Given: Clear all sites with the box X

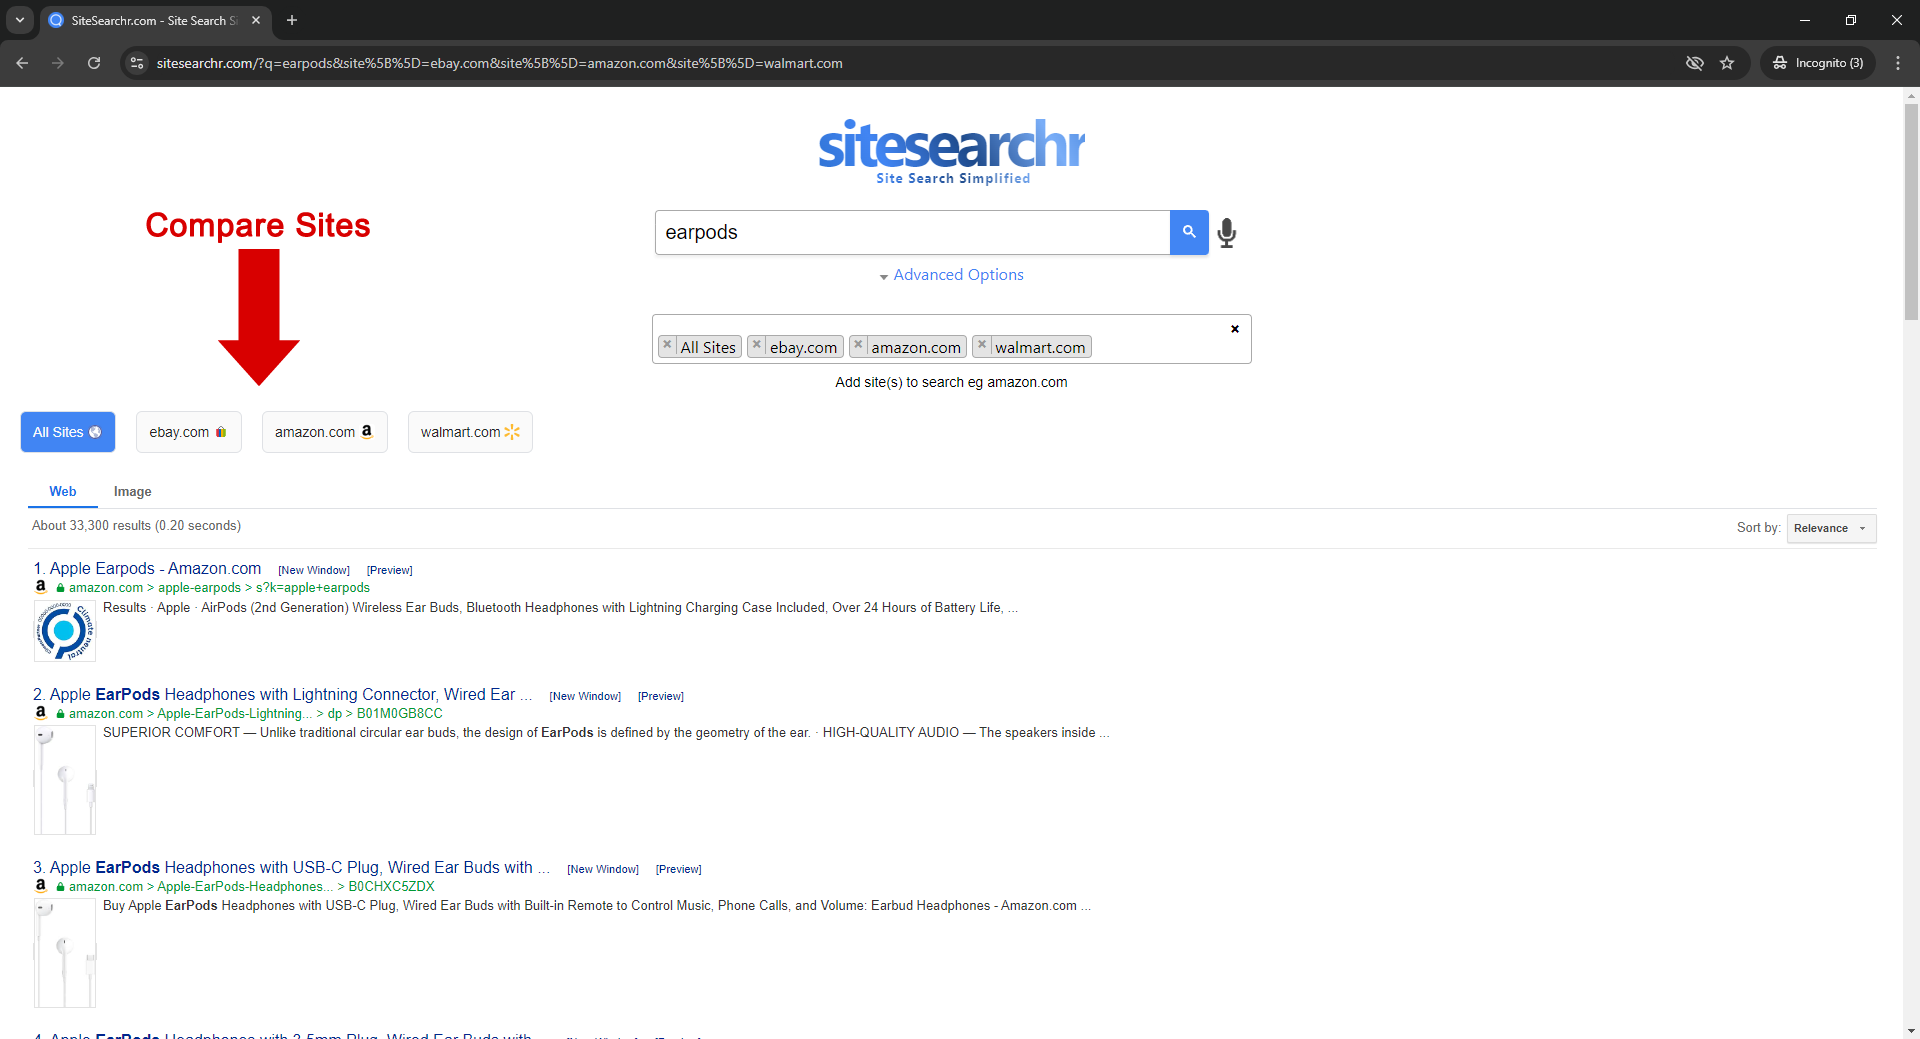Looking at the screenshot, I should click(1235, 329).
